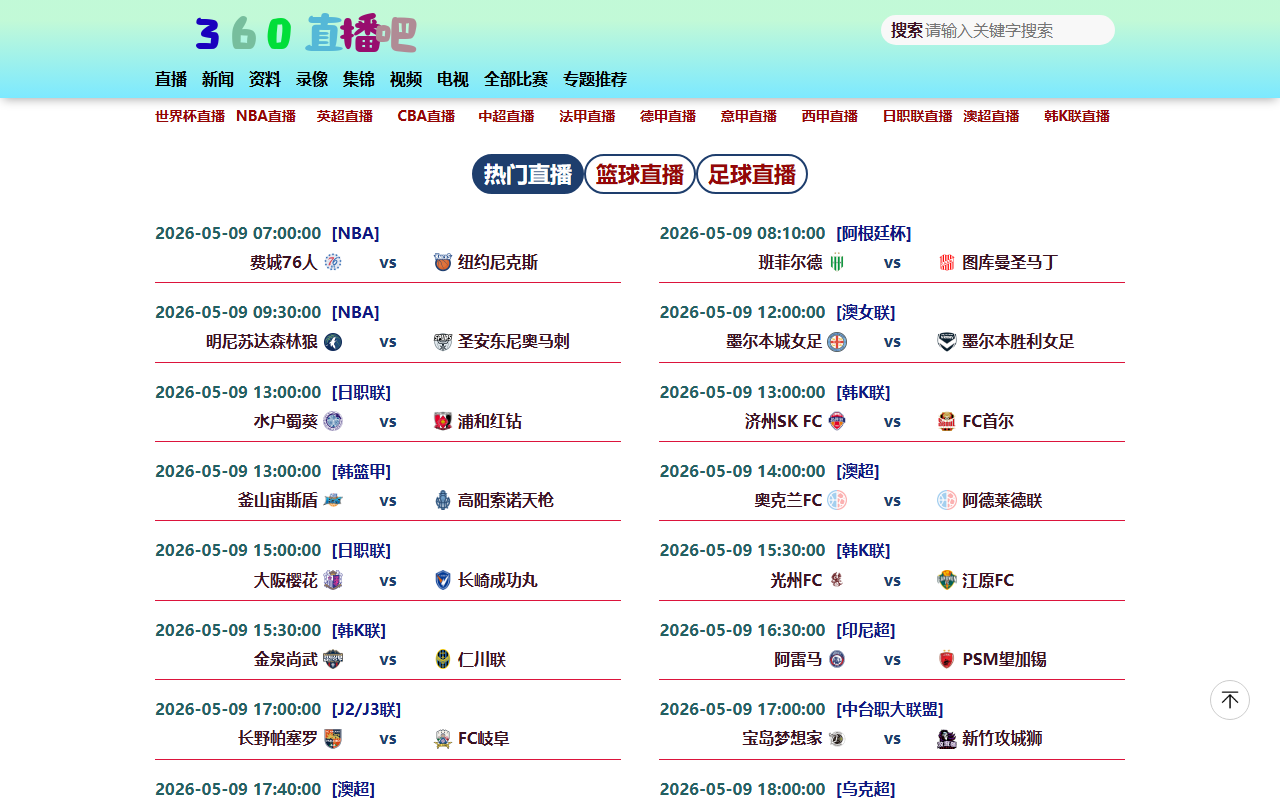Open the 意甲直播 link
This screenshot has height=800, width=1280.
pyautogui.click(x=749, y=116)
